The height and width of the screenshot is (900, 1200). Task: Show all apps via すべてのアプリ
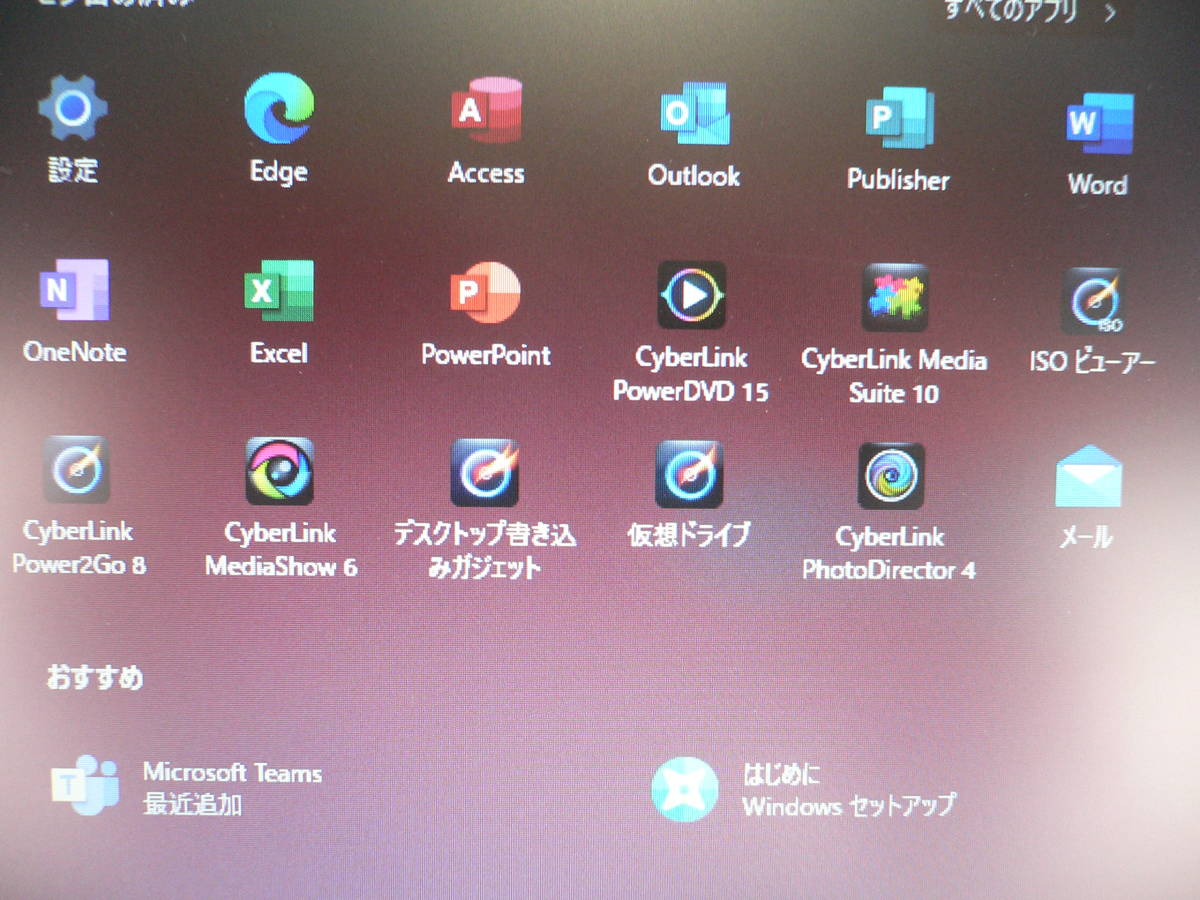point(1030,11)
